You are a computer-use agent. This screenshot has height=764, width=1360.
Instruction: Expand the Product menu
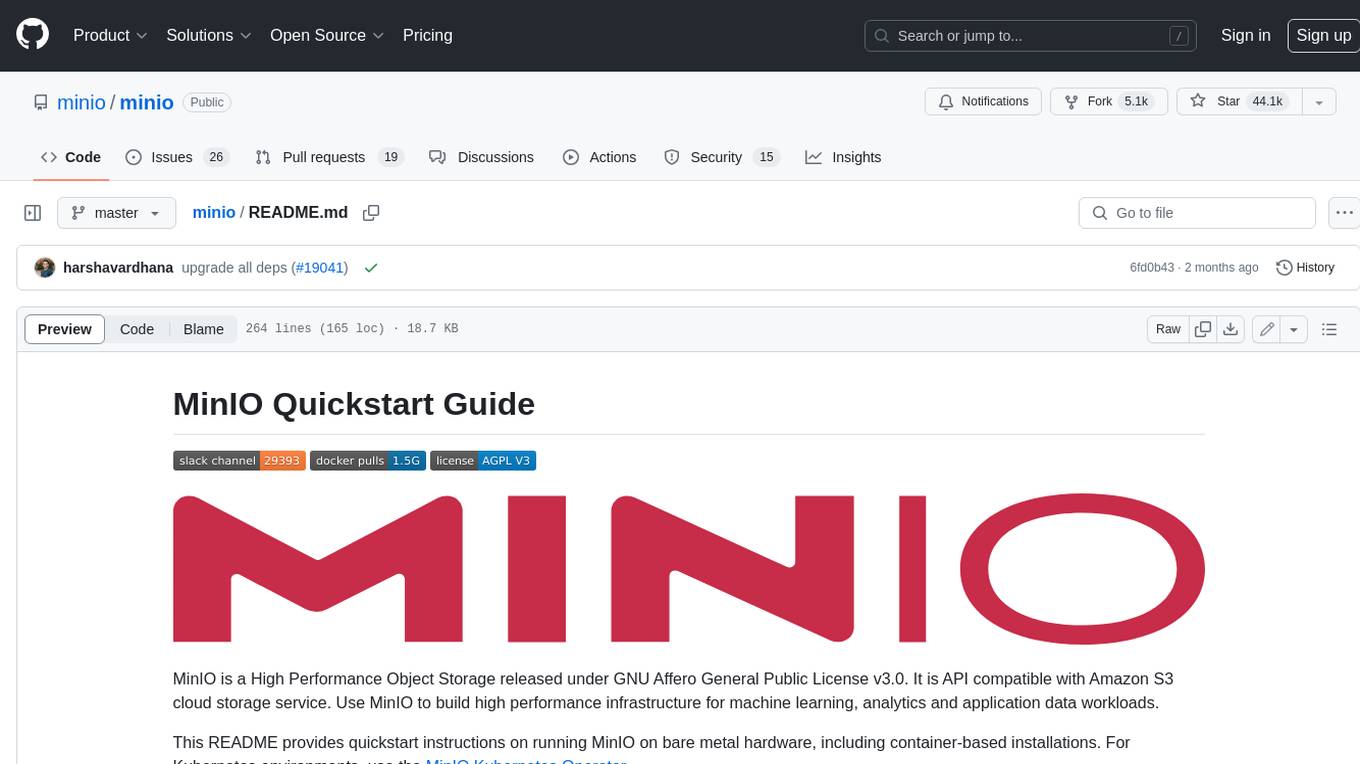[110, 35]
